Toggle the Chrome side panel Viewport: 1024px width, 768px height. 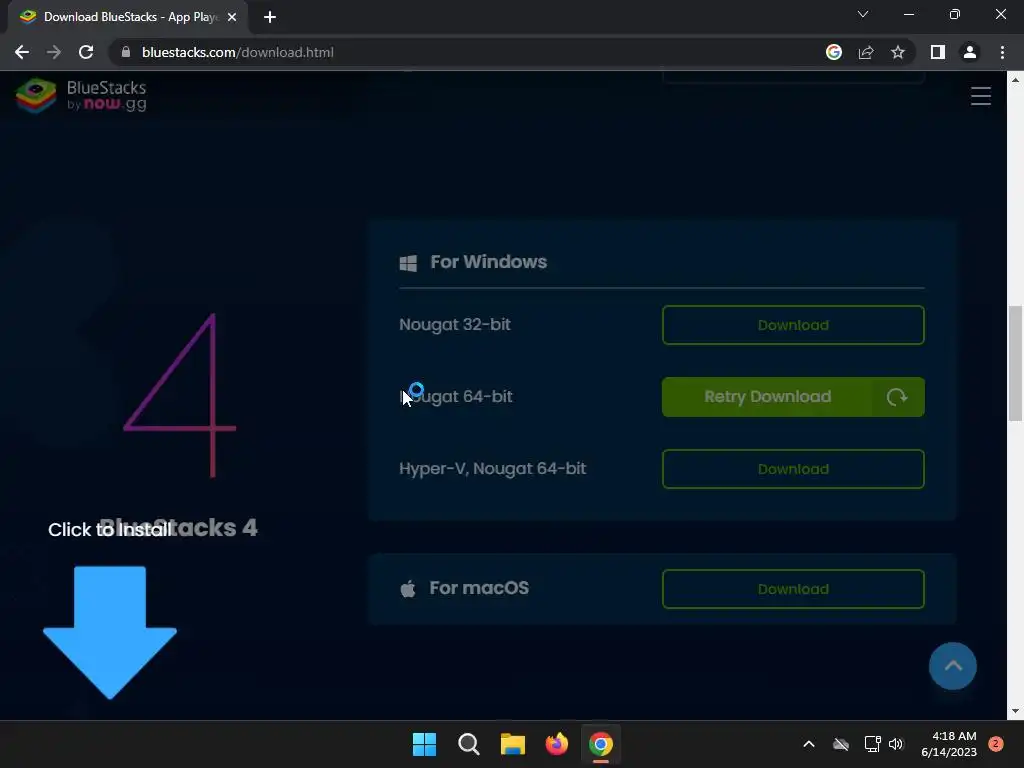937,52
